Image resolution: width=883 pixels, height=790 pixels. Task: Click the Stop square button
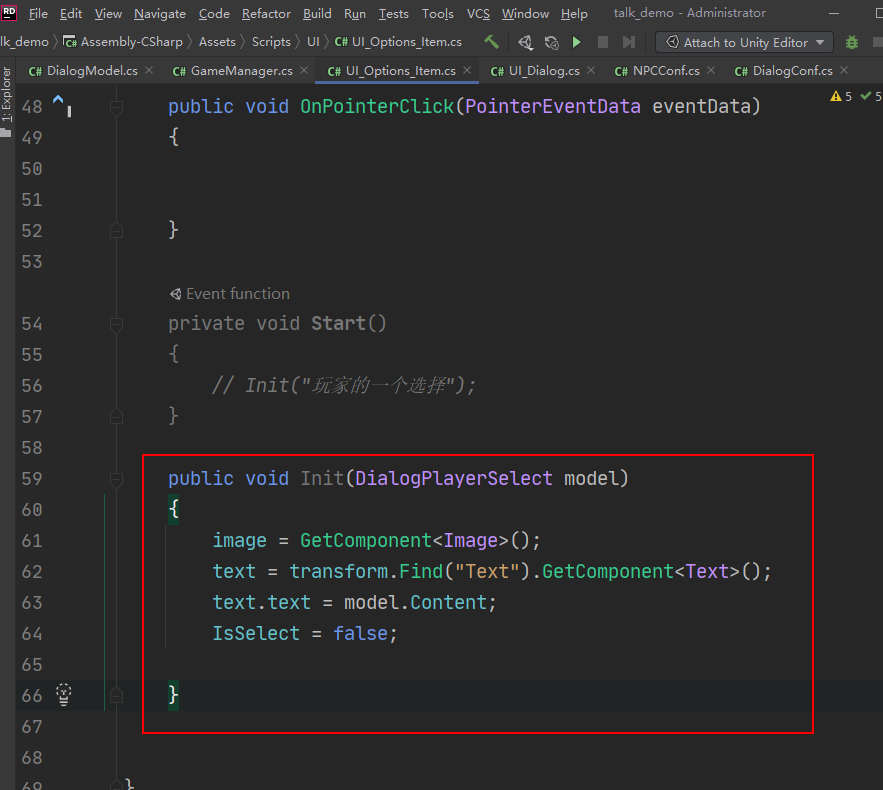[x=603, y=42]
